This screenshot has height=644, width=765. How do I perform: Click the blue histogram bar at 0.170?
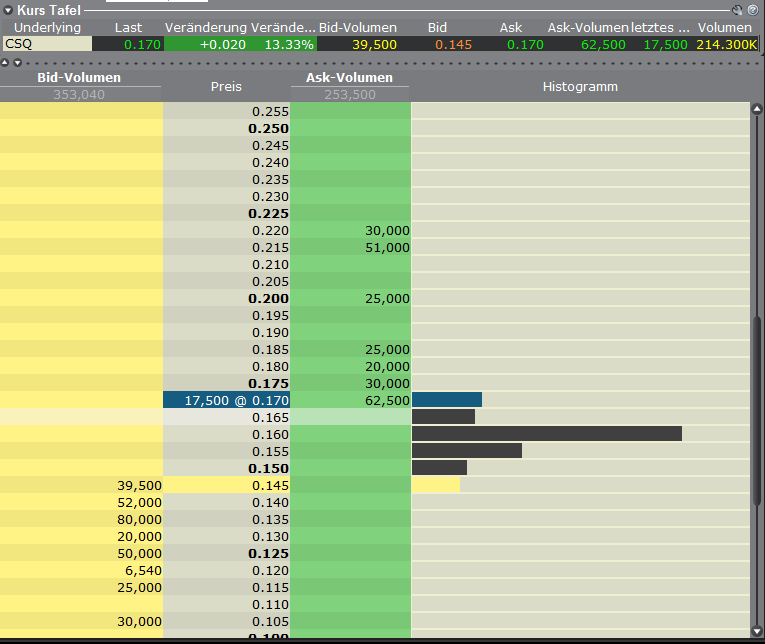[x=446, y=400]
